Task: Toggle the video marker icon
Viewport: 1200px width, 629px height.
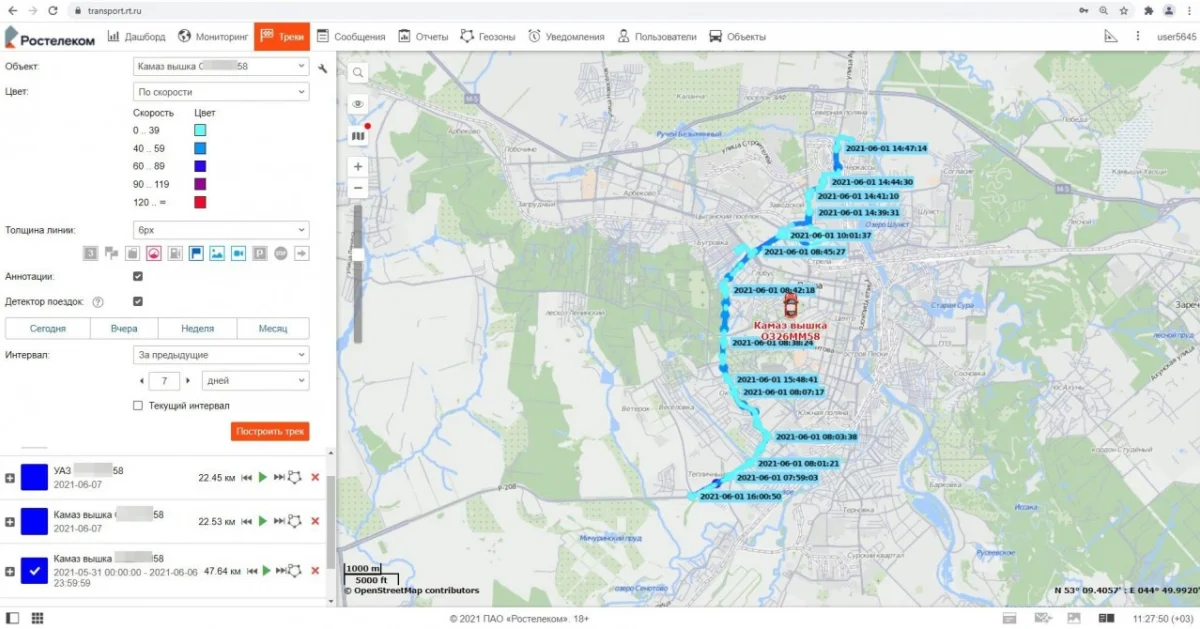Action: pos(238,253)
